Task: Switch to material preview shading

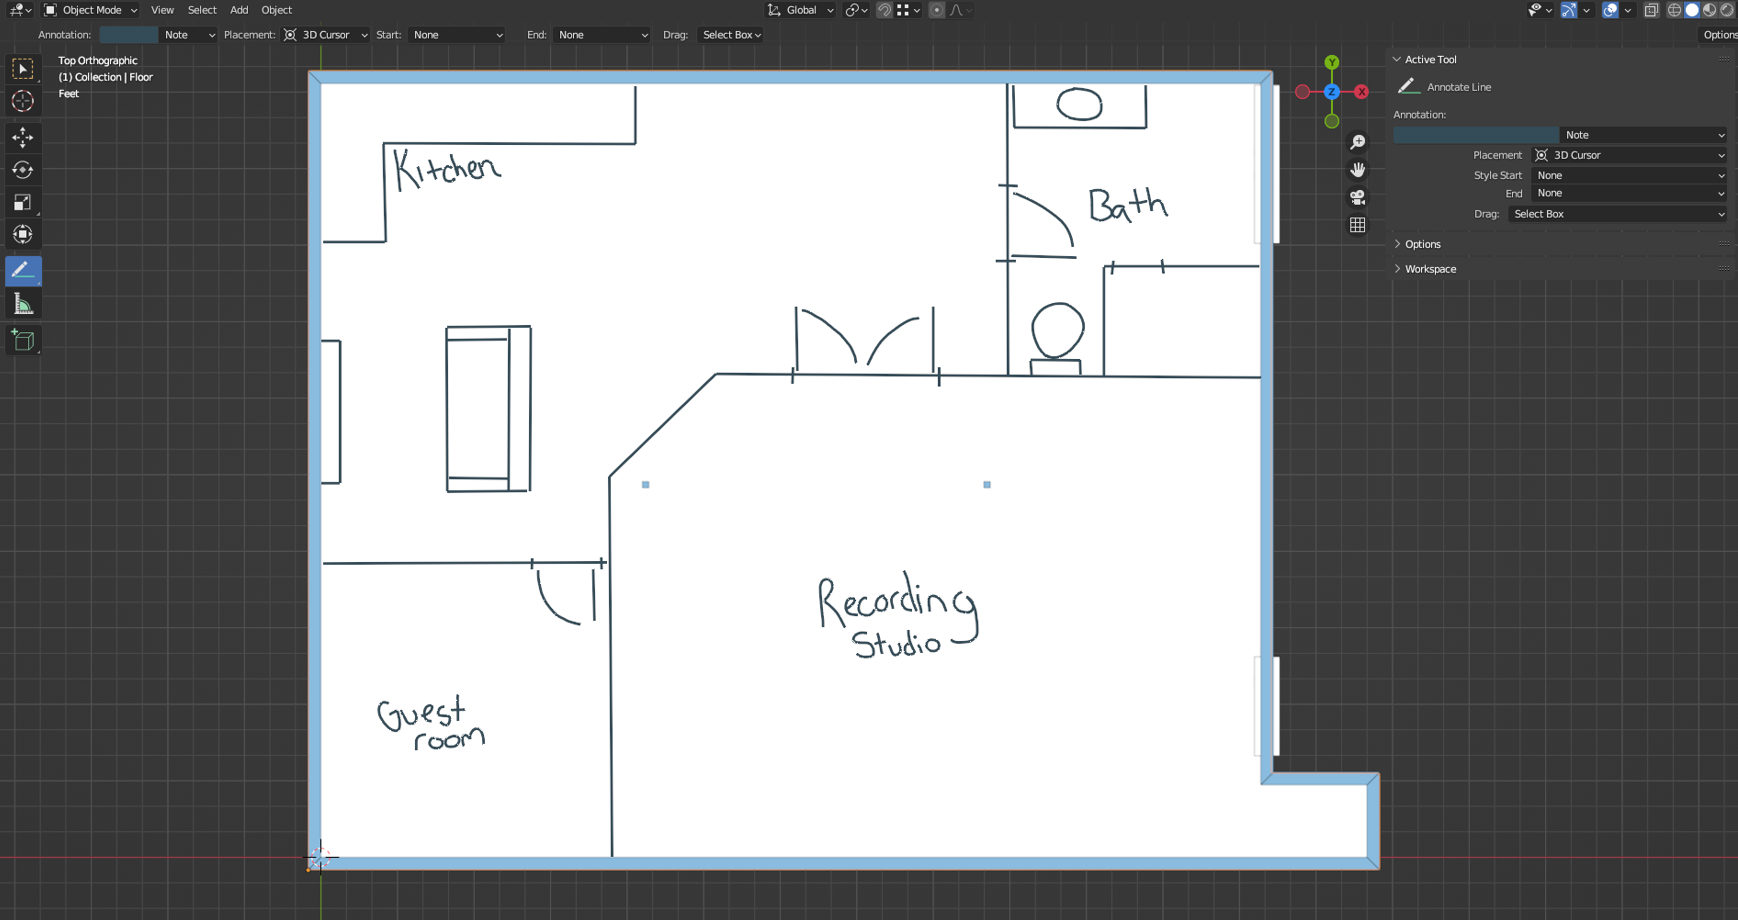Action: pos(1710,10)
